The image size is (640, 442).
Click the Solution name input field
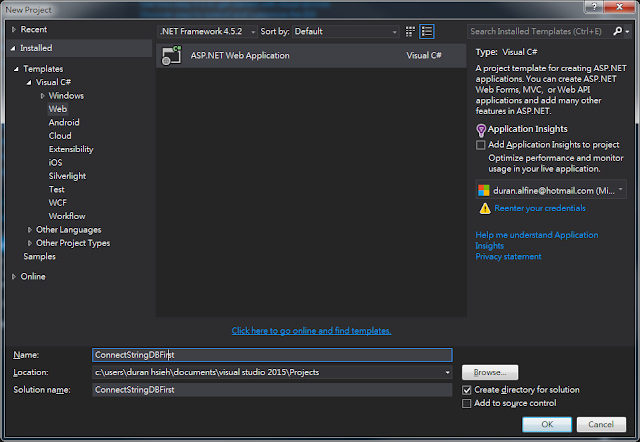pyautogui.click(x=272, y=390)
